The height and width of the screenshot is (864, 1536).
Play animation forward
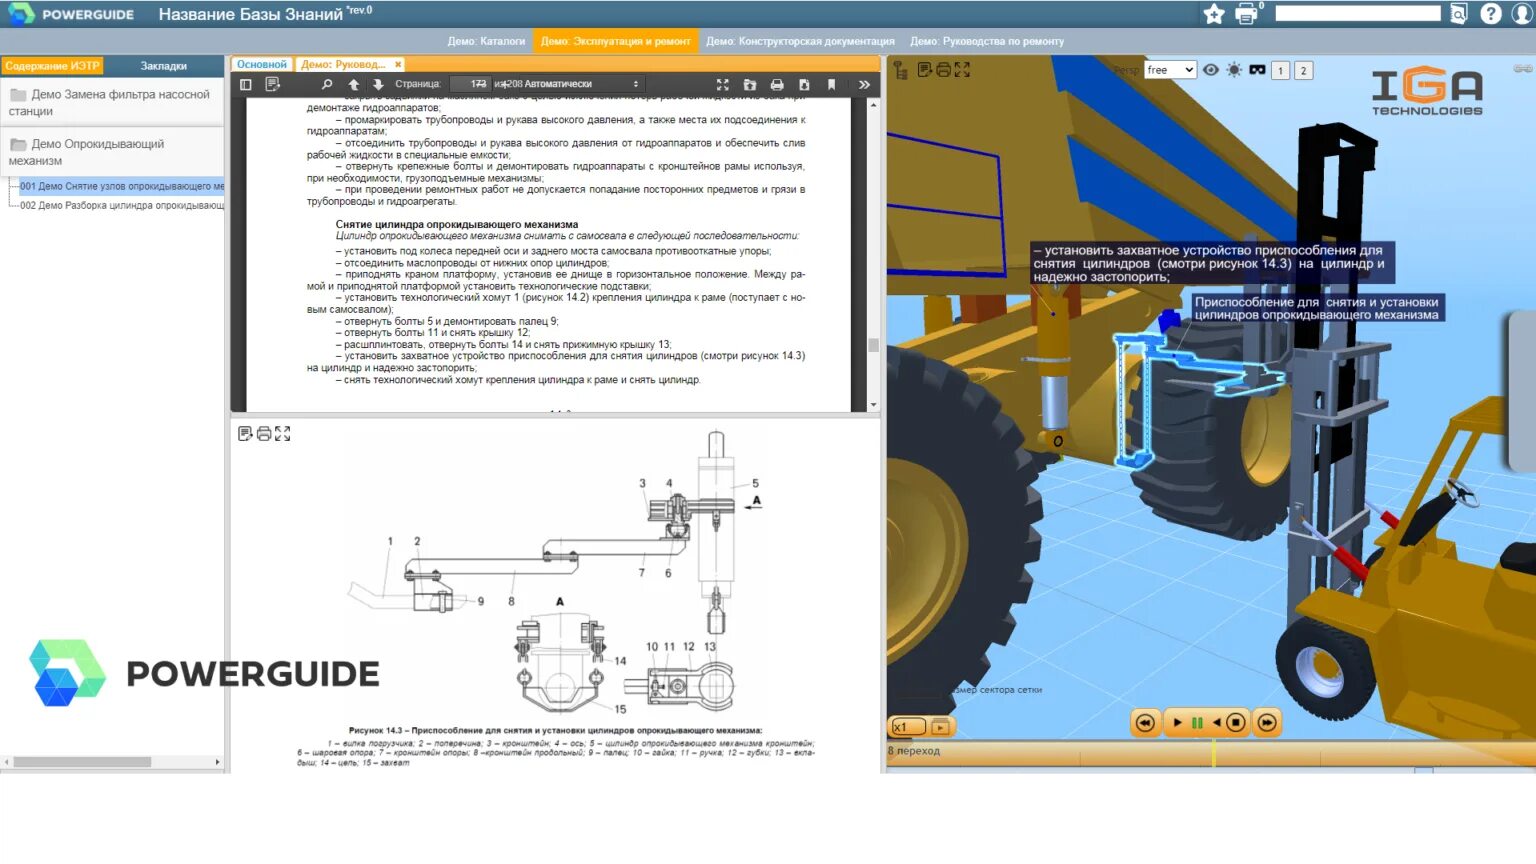pos(1177,723)
